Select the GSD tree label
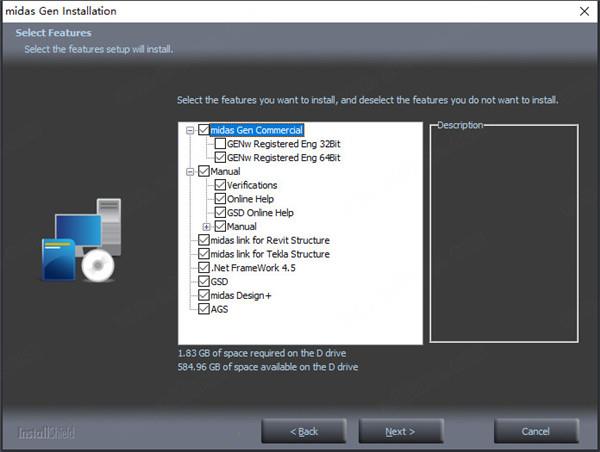 click(219, 282)
